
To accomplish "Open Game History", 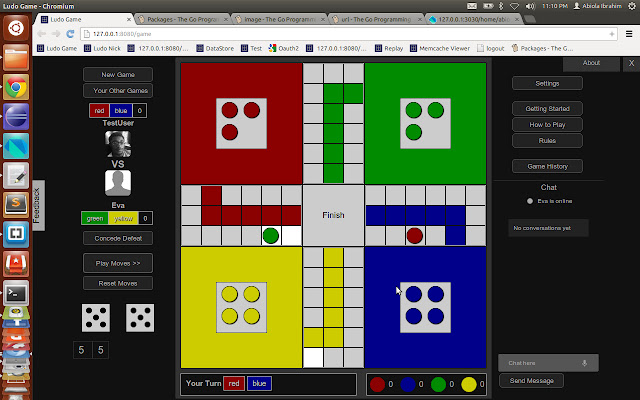I will point(547,166).
